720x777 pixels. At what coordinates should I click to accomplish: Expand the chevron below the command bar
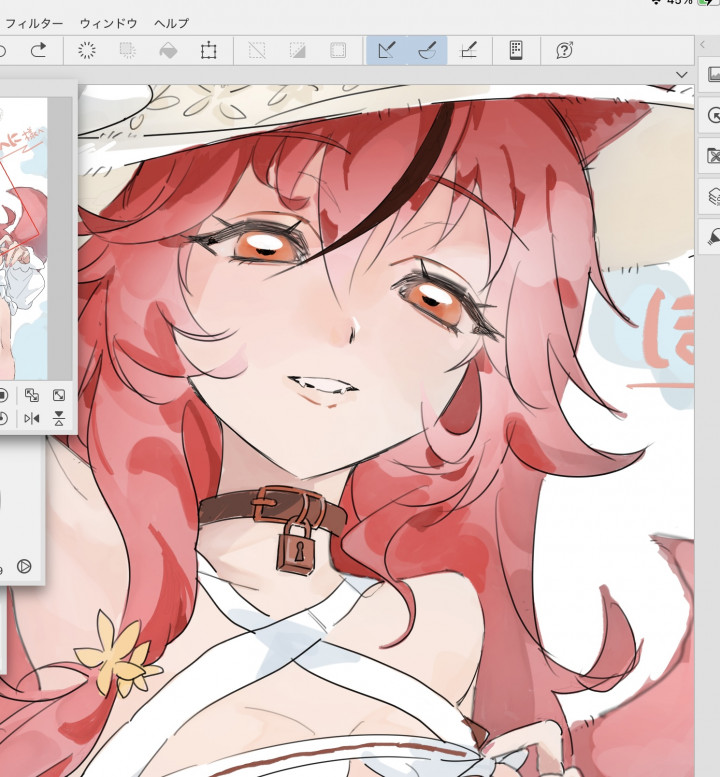pos(682,75)
